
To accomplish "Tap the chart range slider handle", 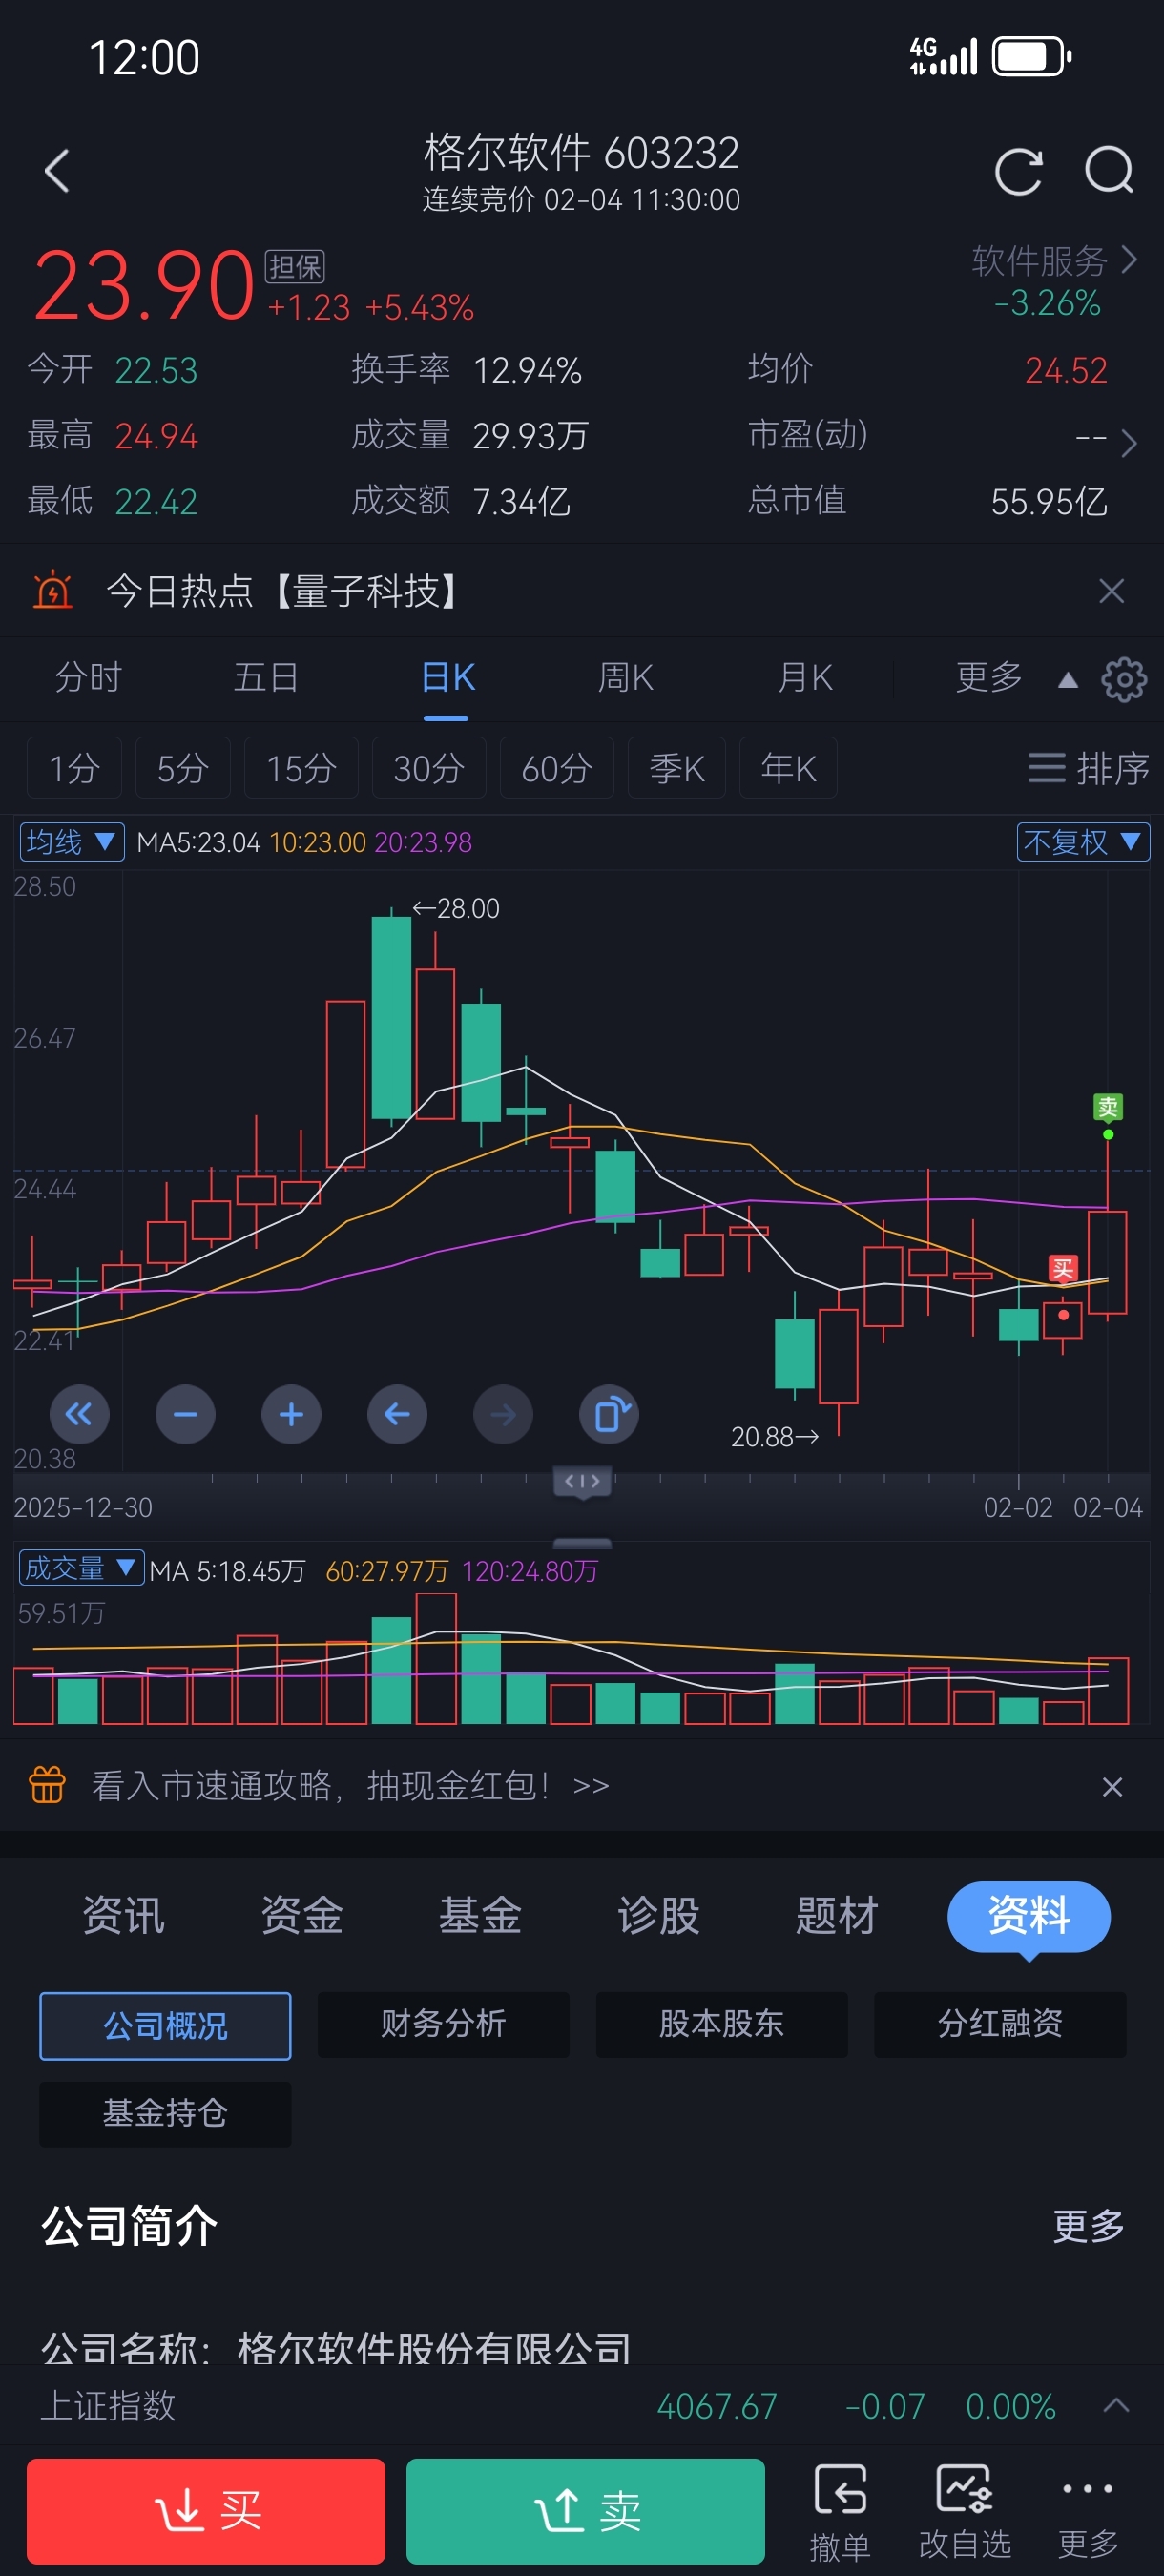I will (583, 1481).
